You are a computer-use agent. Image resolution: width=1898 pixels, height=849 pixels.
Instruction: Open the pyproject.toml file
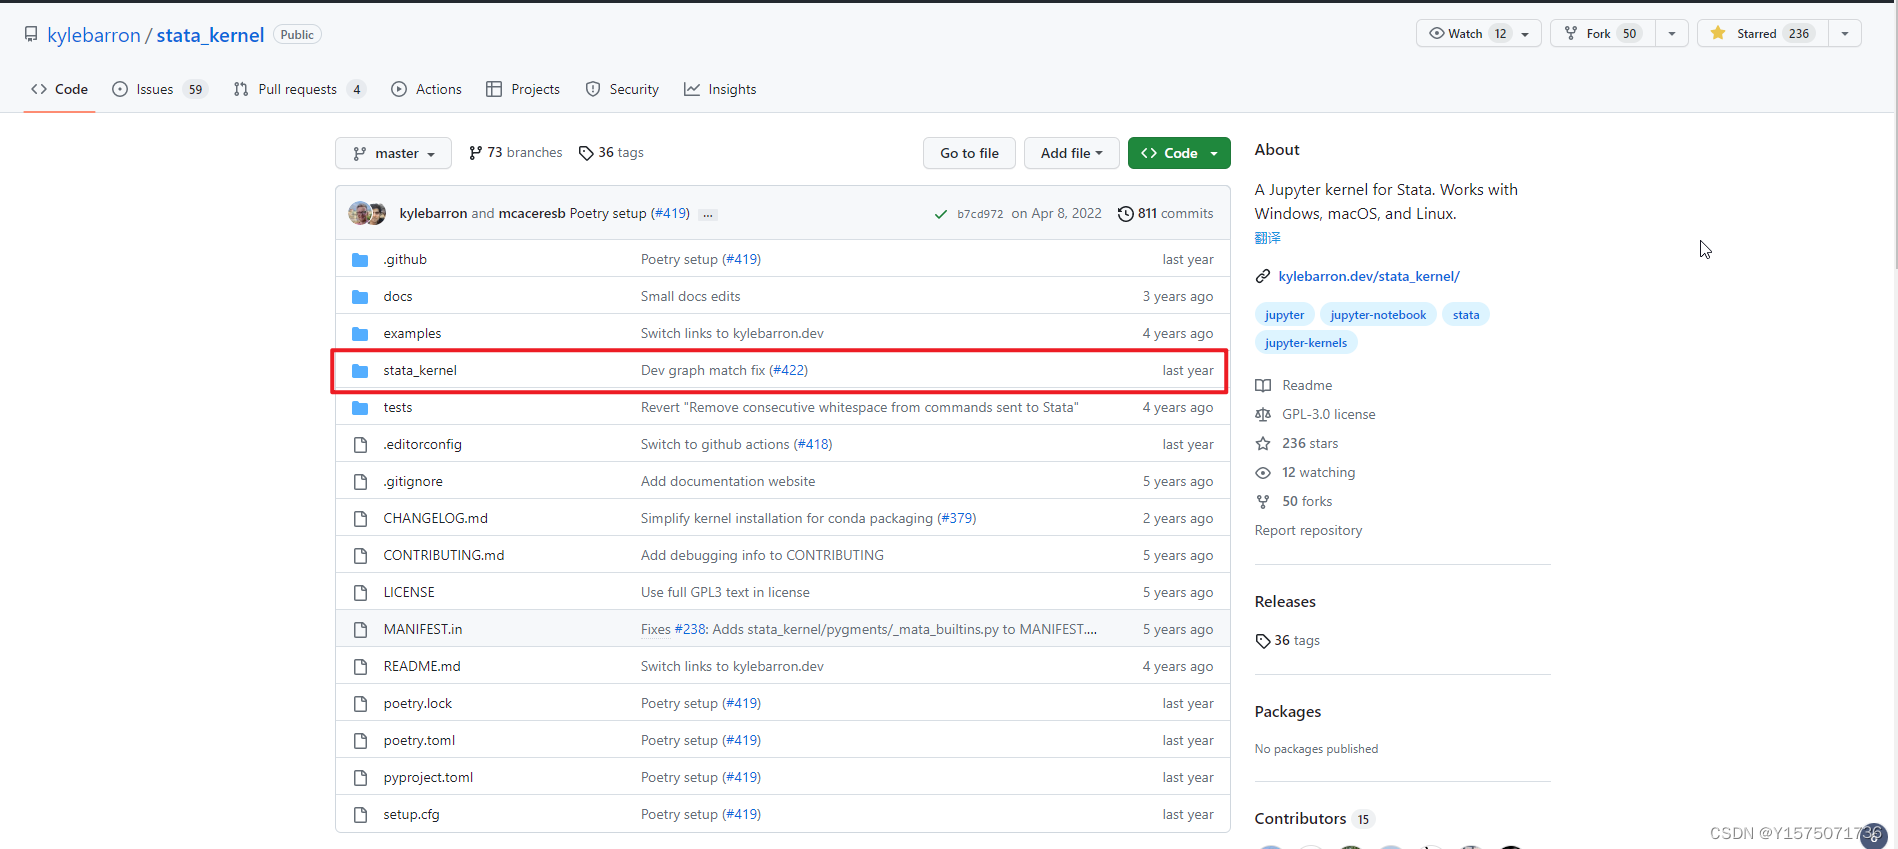click(428, 778)
